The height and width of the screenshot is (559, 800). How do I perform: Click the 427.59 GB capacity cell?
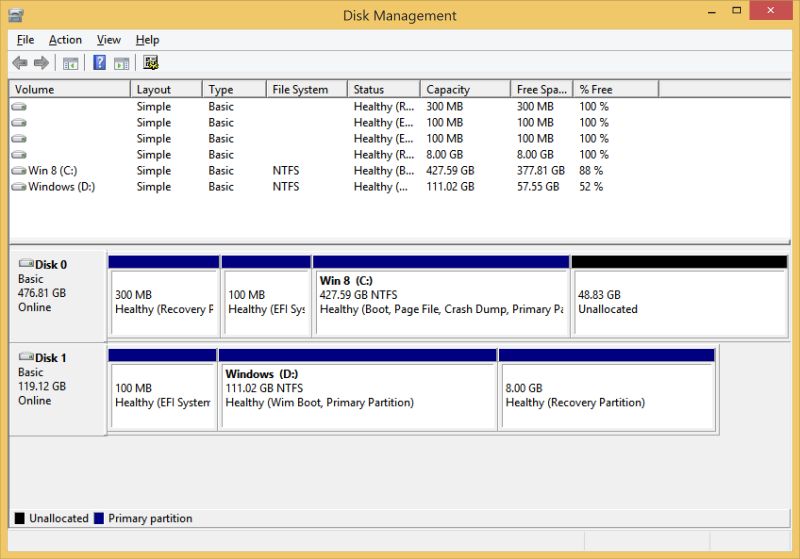pyautogui.click(x=450, y=170)
